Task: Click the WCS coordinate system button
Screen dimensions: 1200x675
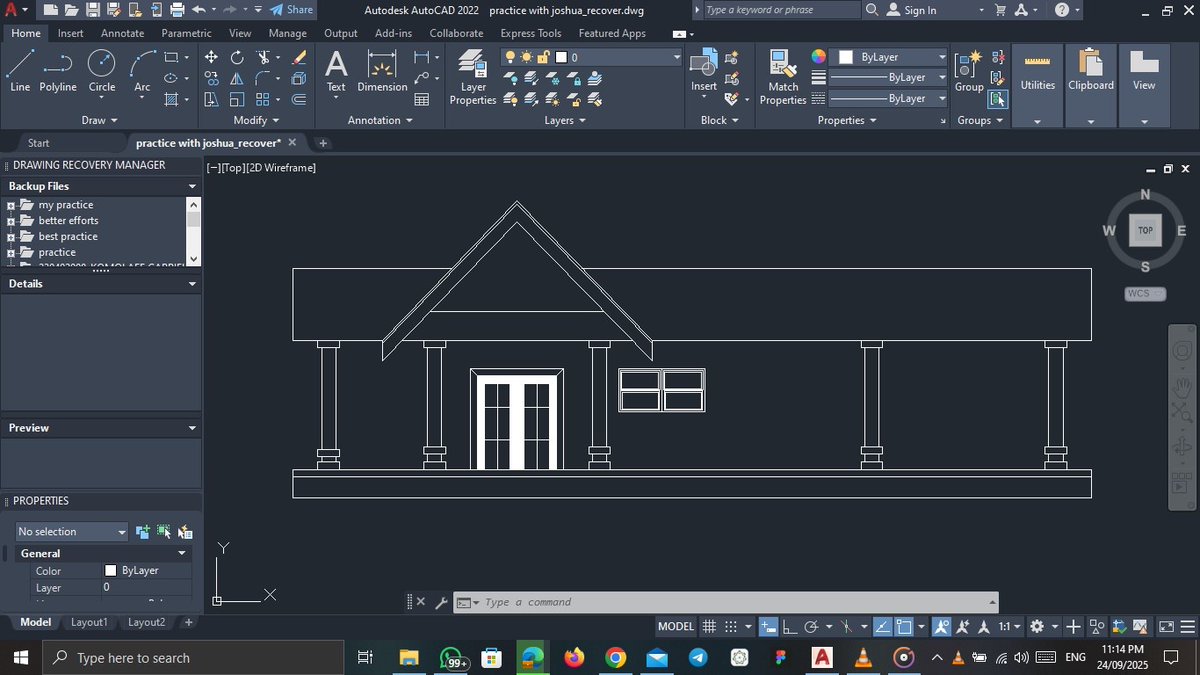Action: pos(1145,294)
